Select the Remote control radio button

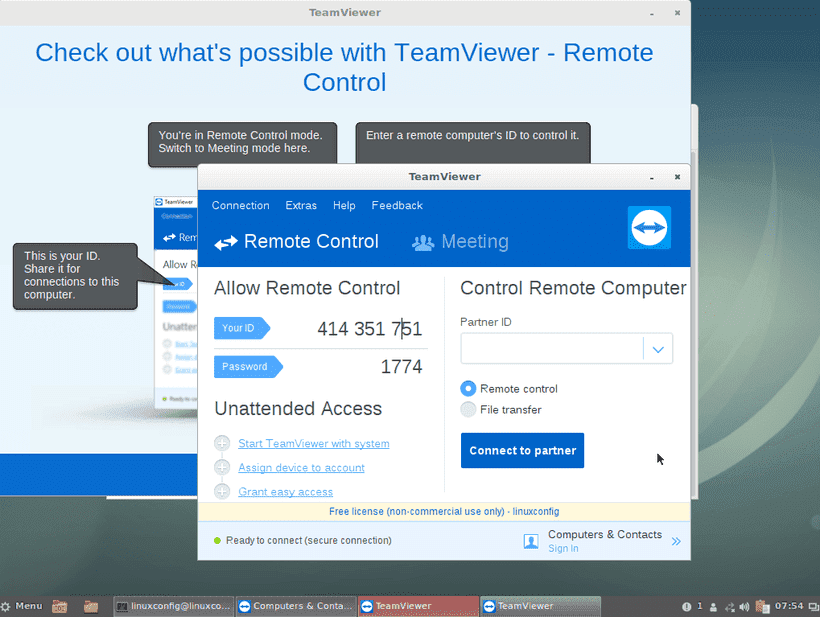[468, 389]
